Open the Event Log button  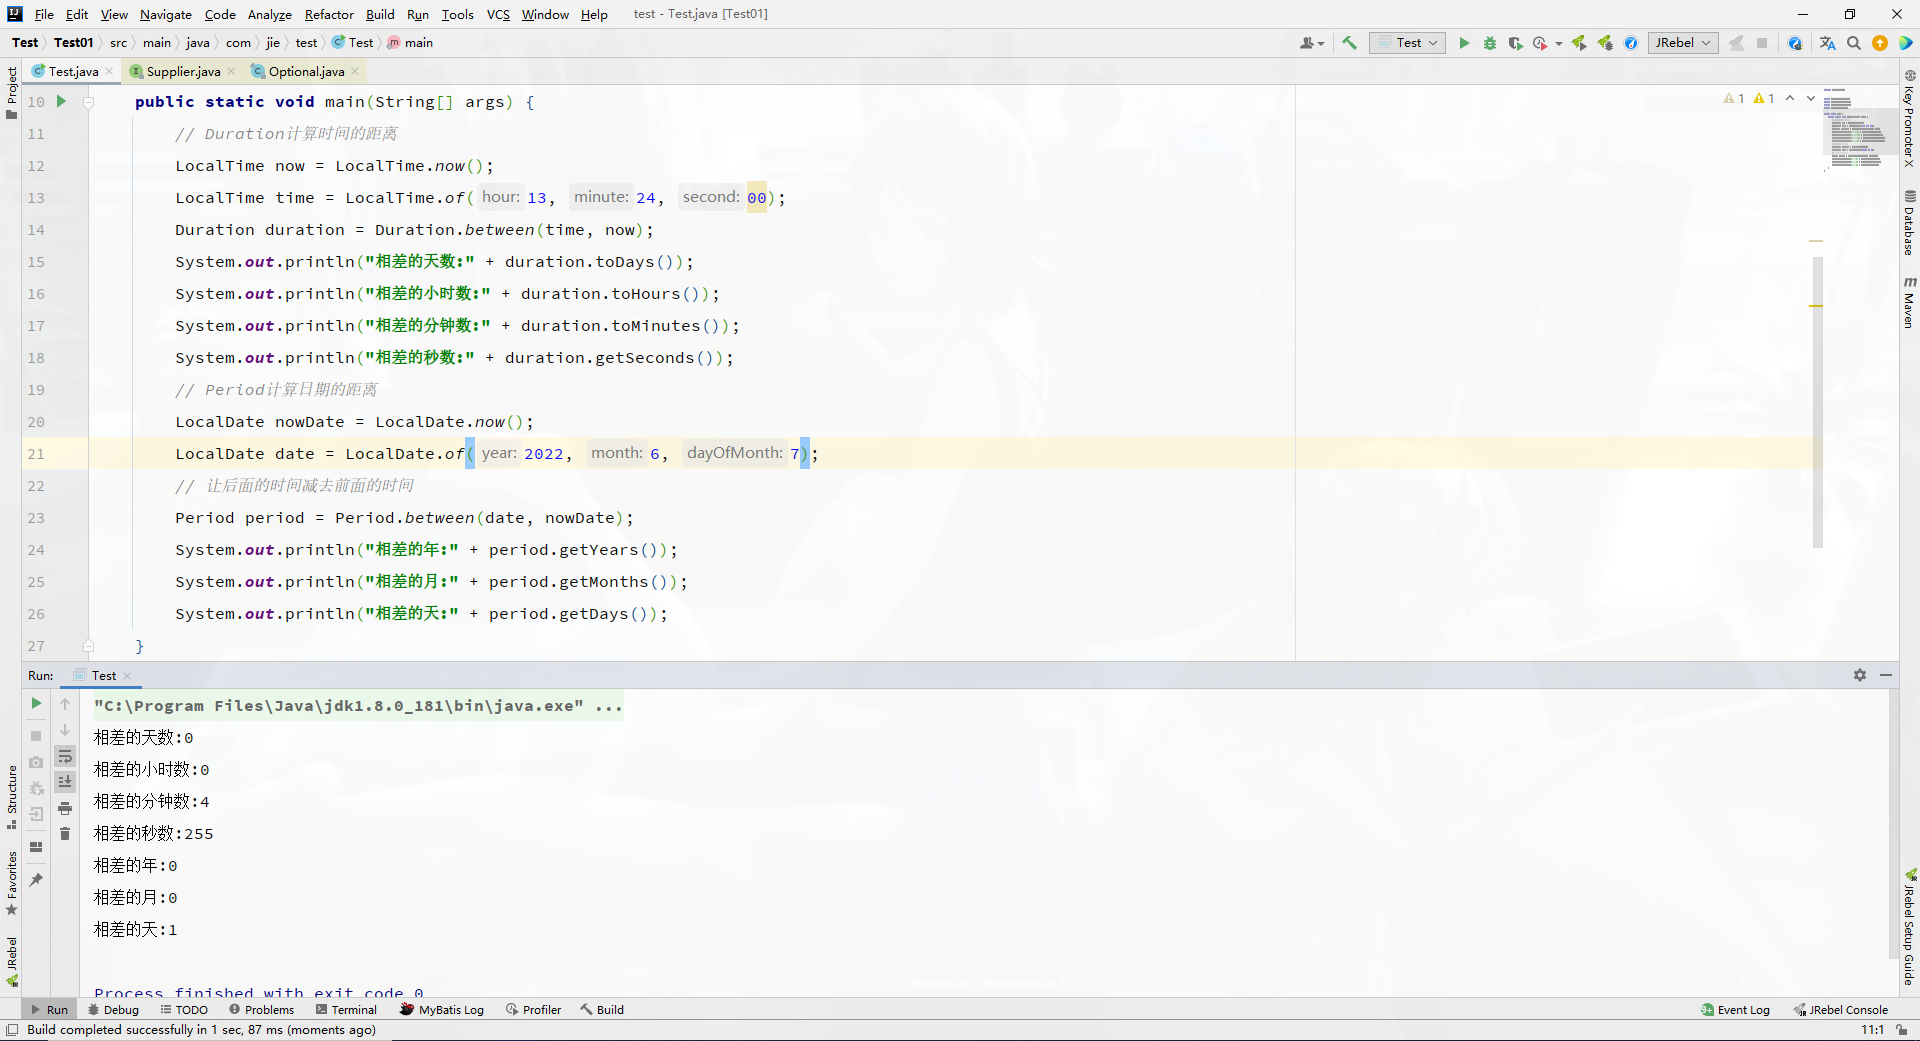click(1736, 1009)
